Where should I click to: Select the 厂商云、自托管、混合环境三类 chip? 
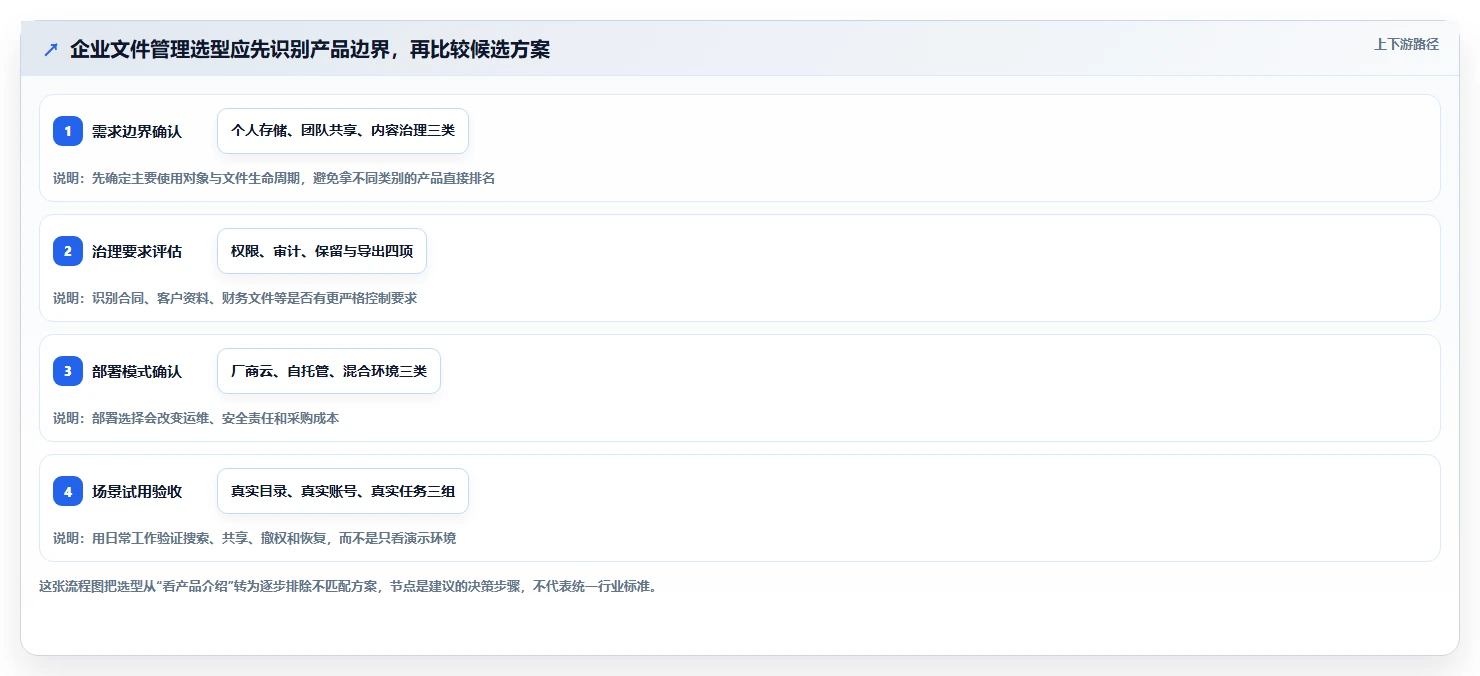coord(329,371)
